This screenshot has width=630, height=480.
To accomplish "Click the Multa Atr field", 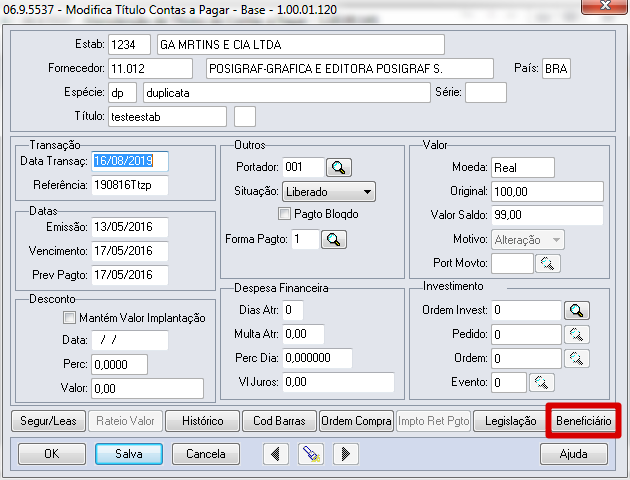I will pos(303,334).
